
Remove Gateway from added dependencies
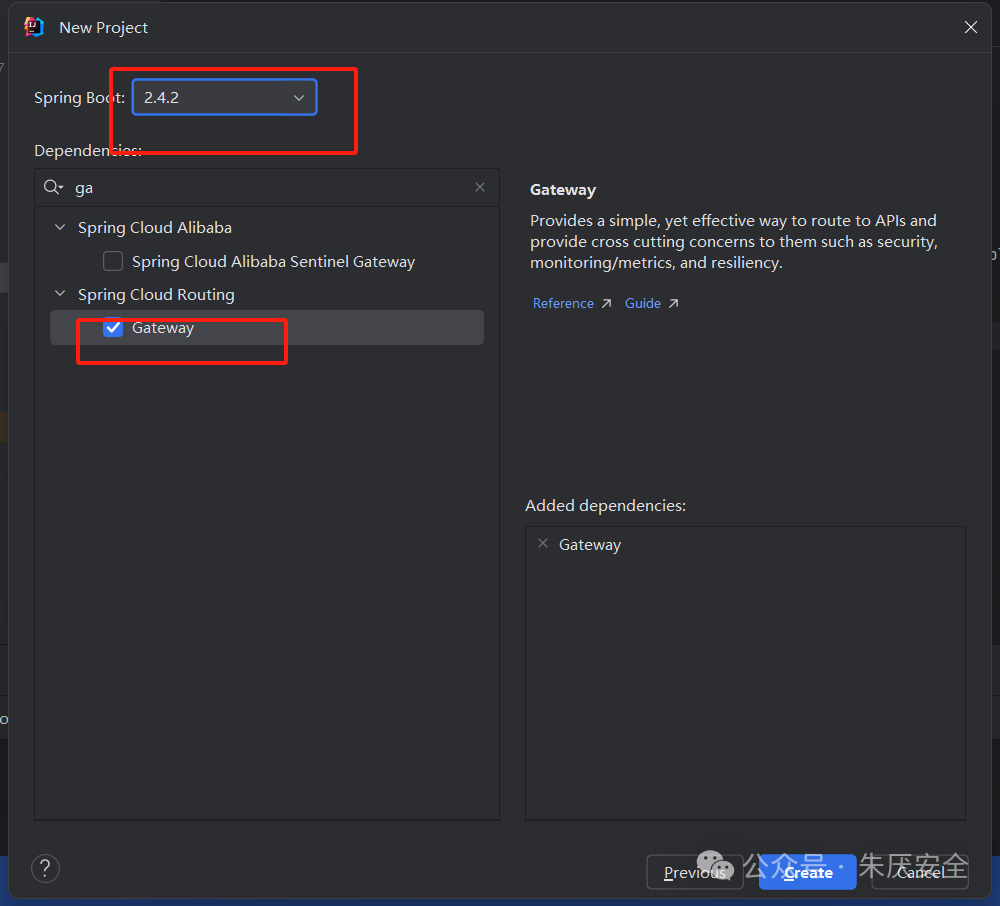[543, 543]
